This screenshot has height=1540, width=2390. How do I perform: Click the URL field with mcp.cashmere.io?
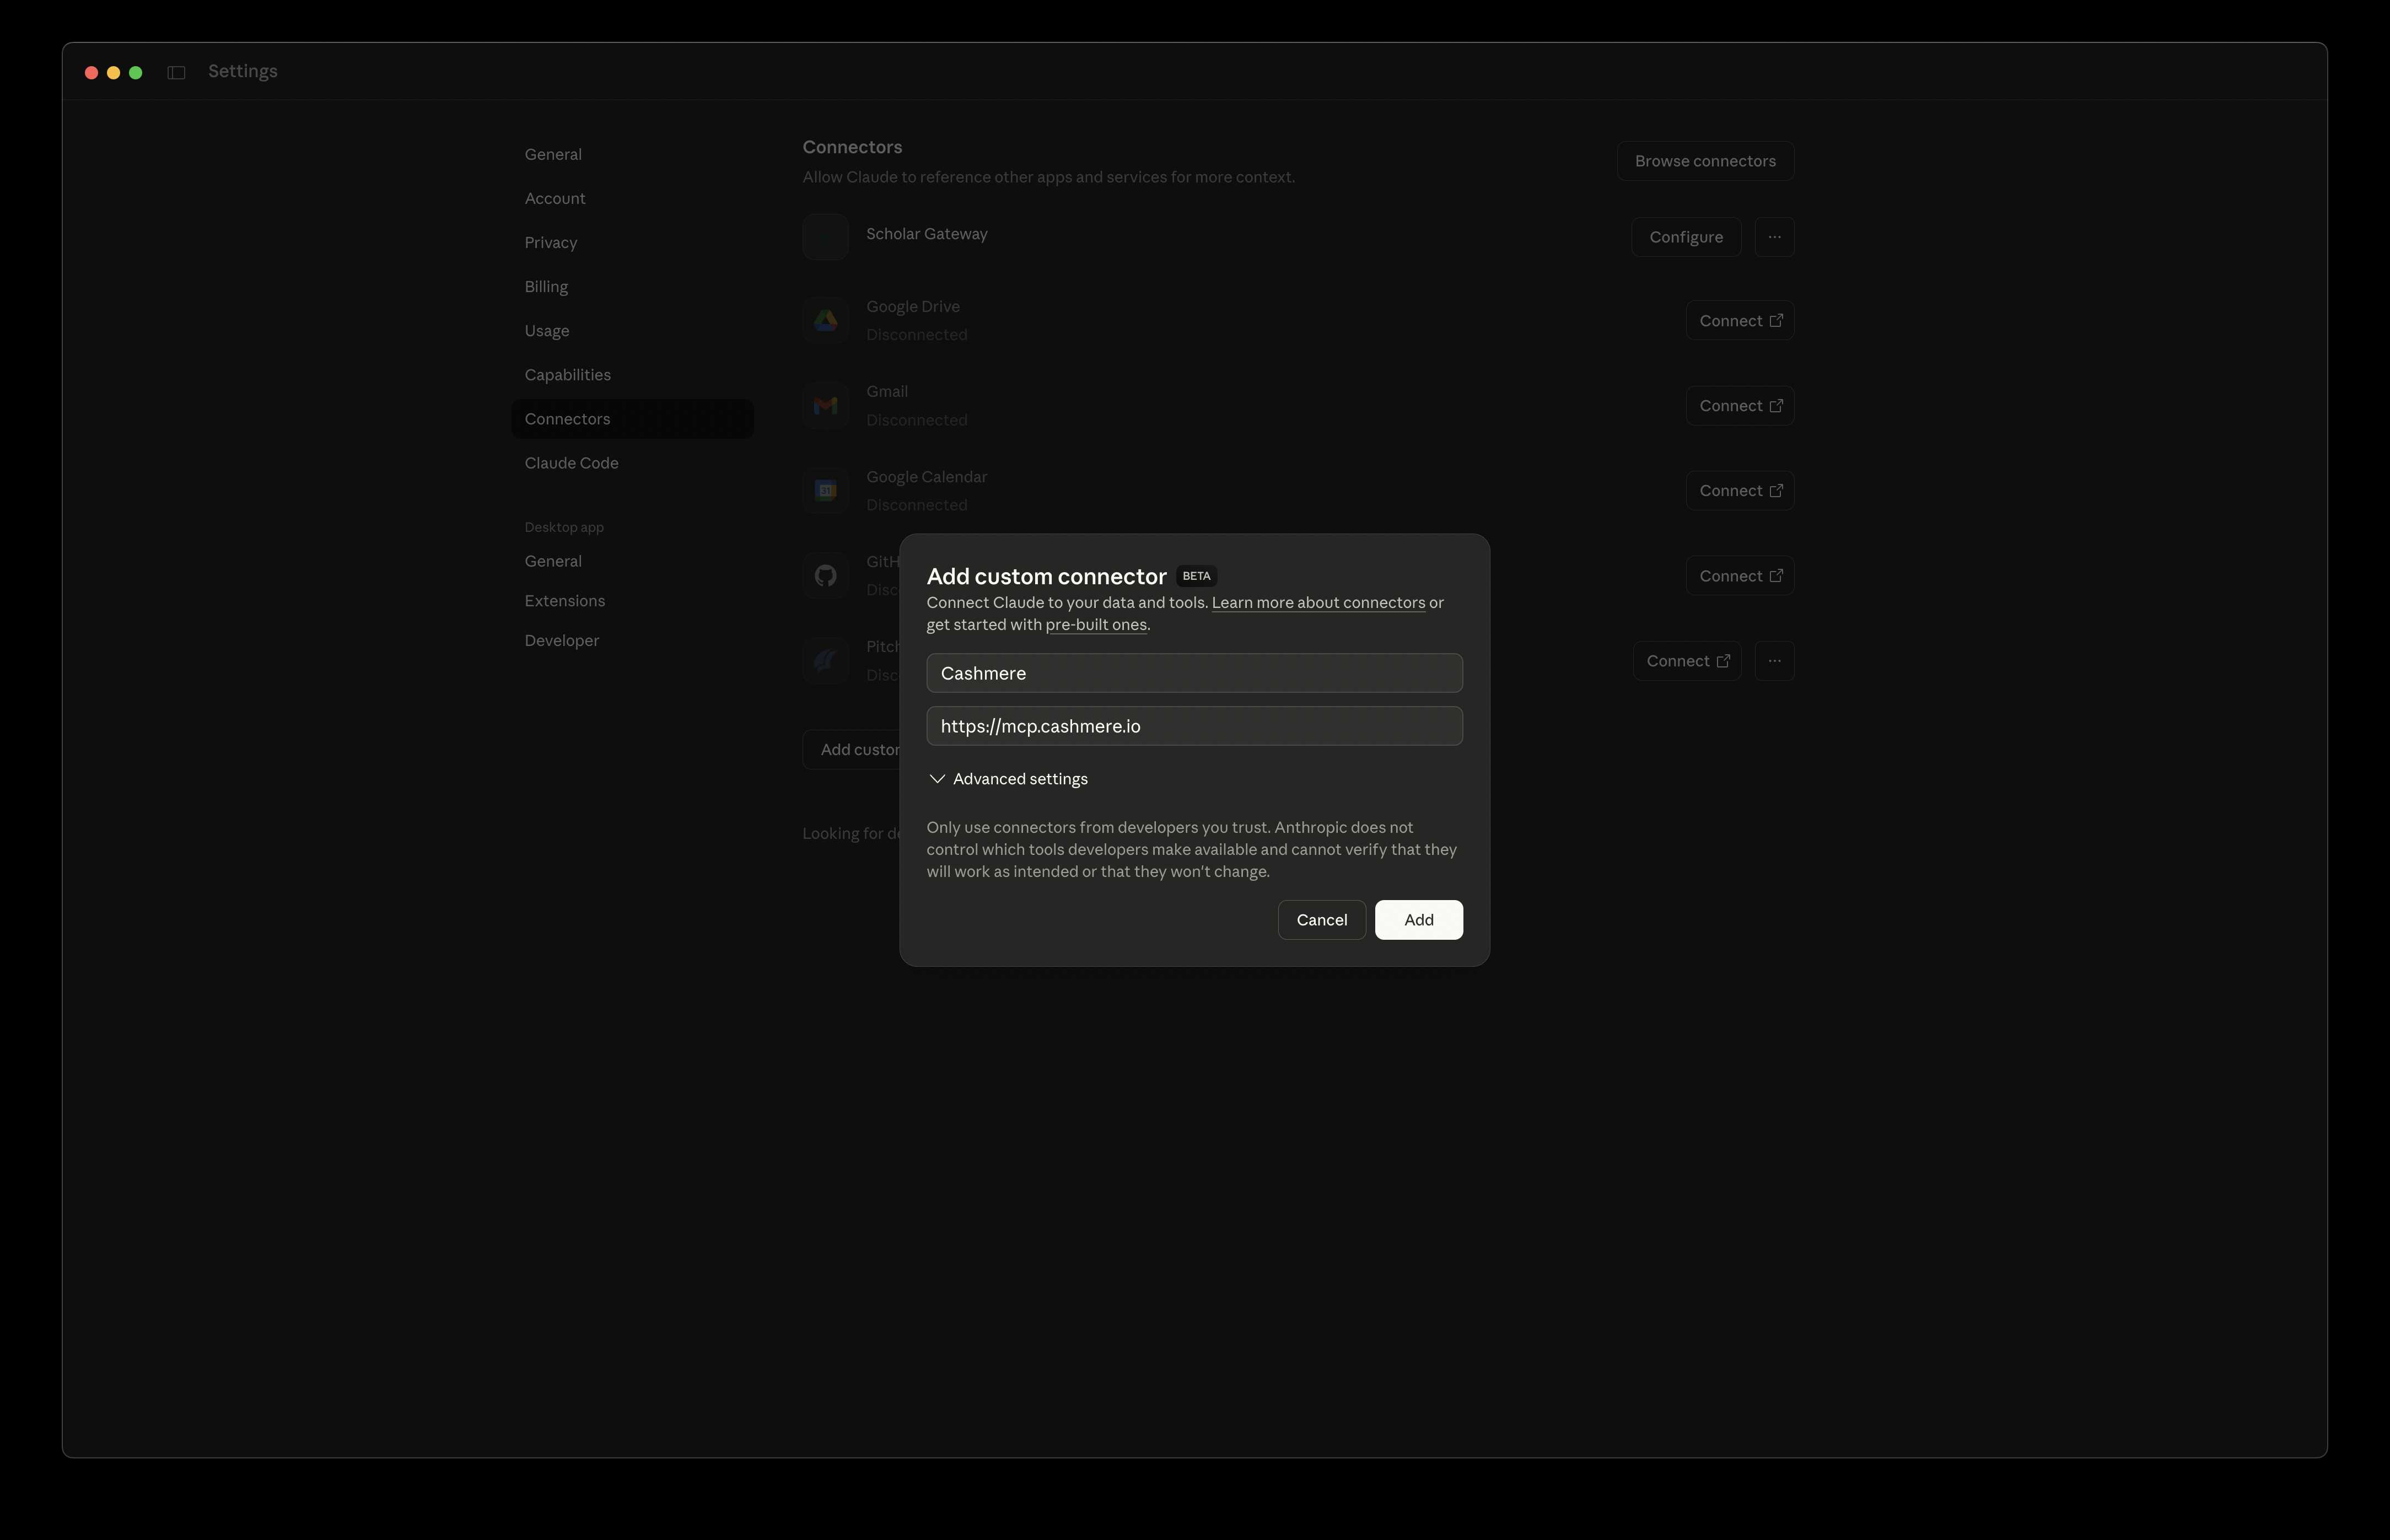point(1195,726)
